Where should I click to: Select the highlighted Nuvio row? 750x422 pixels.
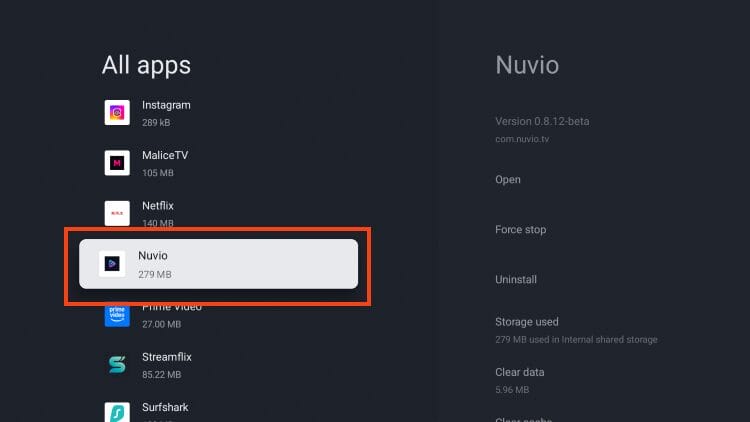coord(218,264)
